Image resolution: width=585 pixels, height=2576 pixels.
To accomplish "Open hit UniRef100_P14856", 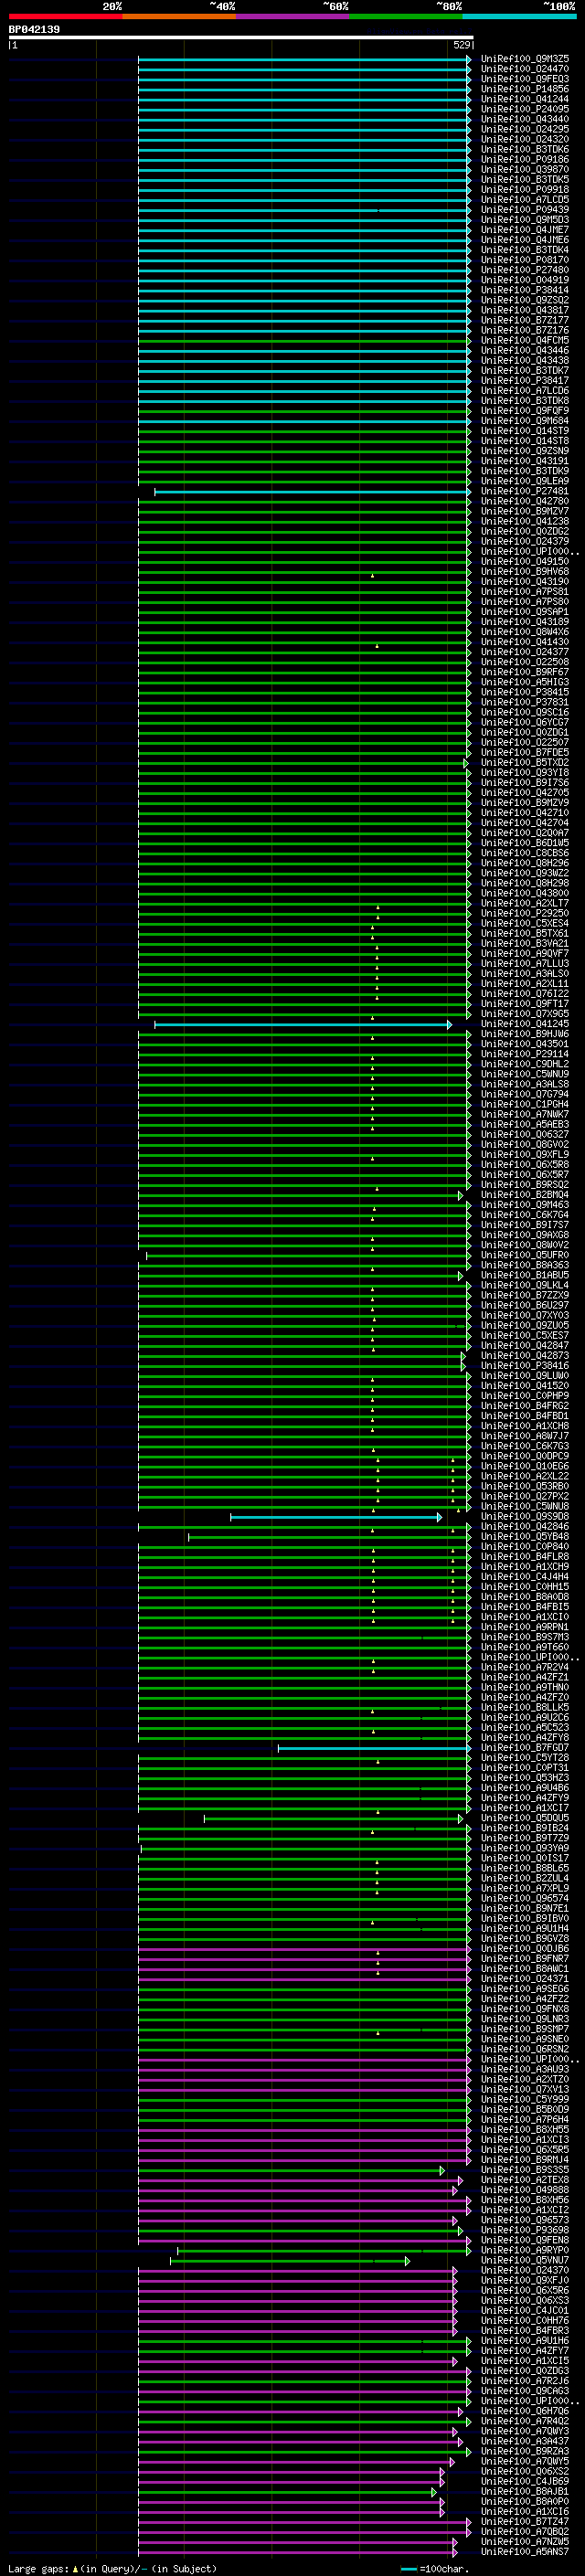I will (x=525, y=89).
